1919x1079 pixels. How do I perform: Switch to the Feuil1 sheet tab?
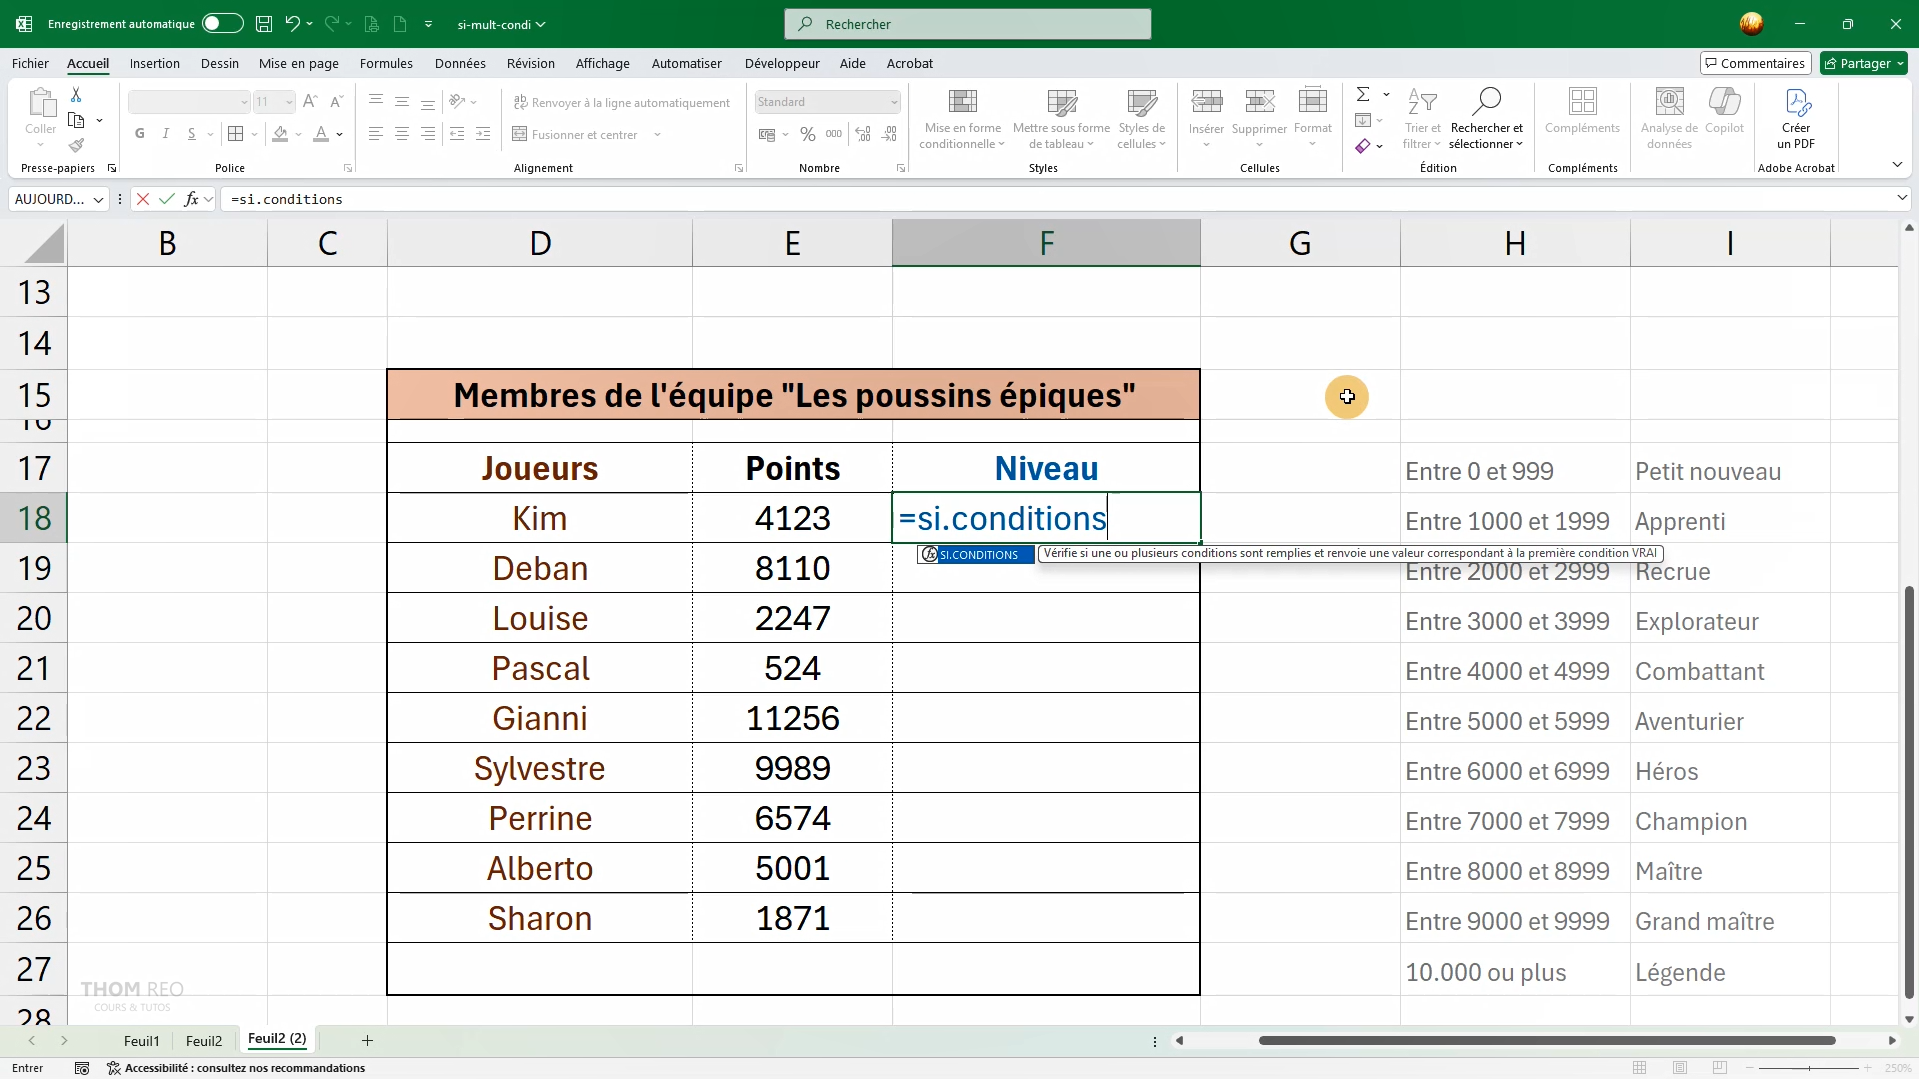[141, 1041]
